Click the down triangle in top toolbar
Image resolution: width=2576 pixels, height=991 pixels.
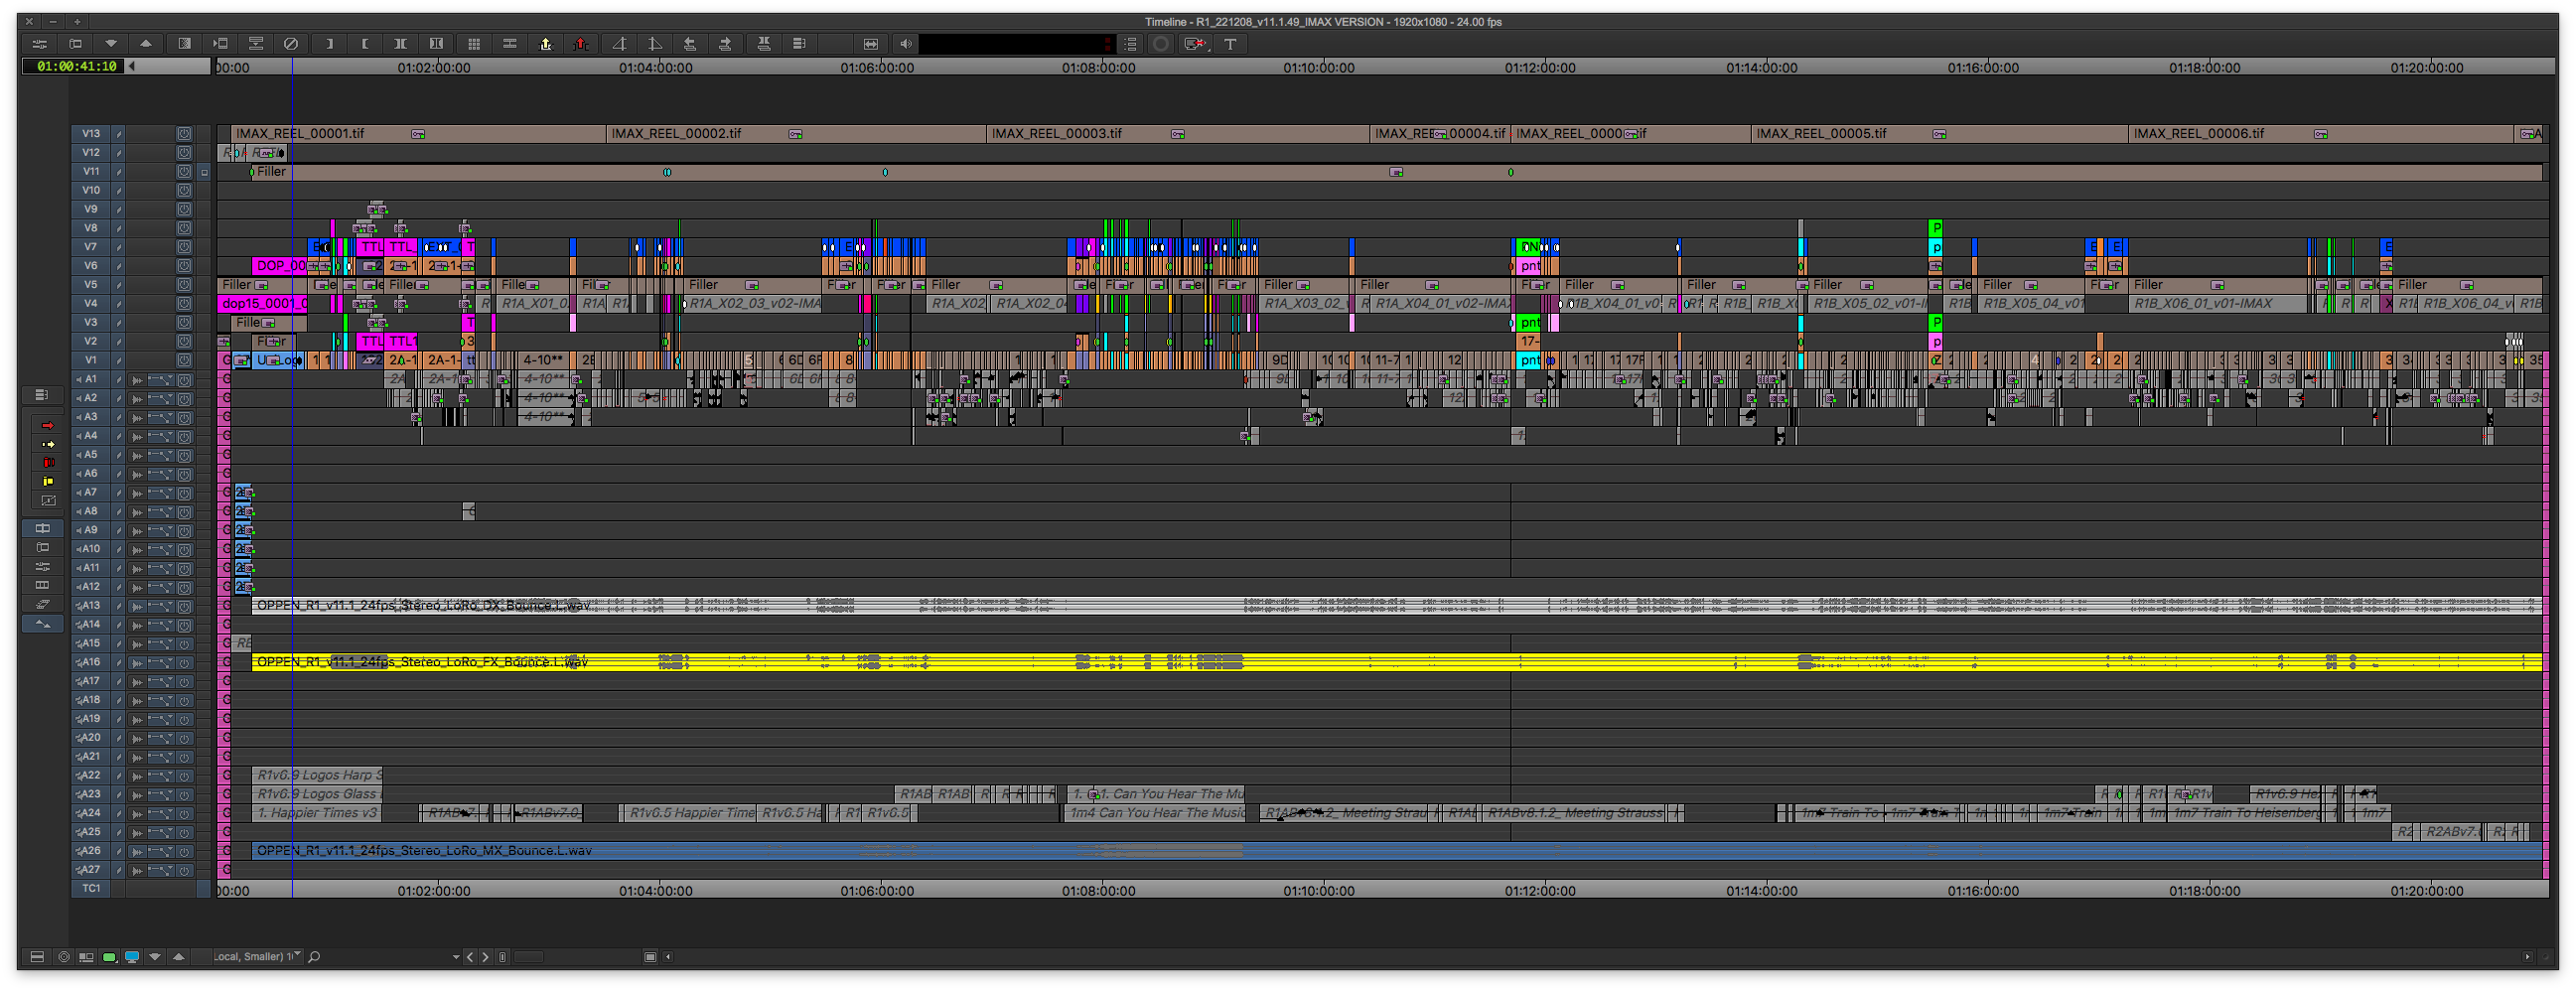point(111,44)
